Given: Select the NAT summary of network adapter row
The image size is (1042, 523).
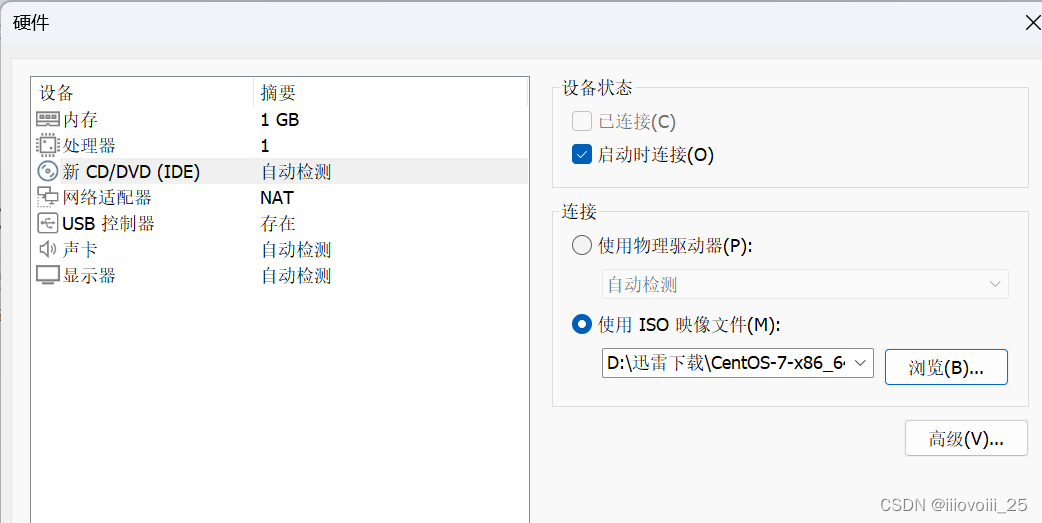Looking at the screenshot, I should pos(276,197).
